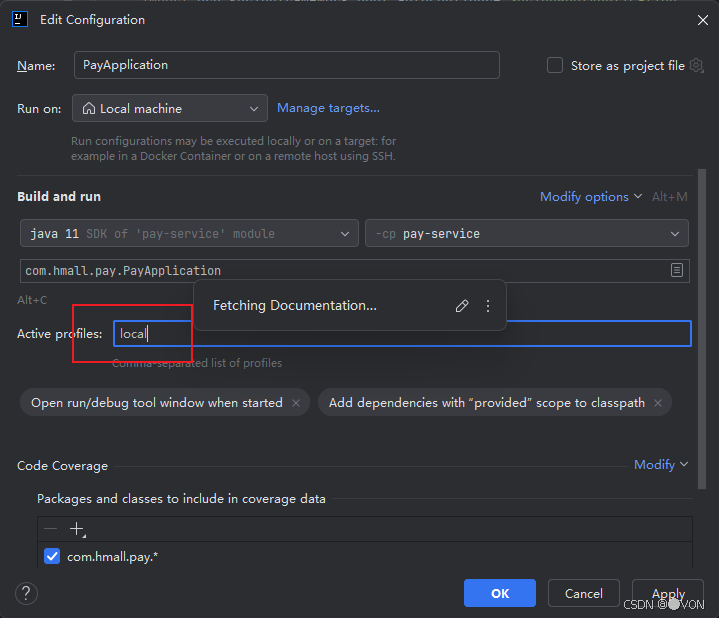Open the help question mark button
719x618 pixels.
(26, 593)
